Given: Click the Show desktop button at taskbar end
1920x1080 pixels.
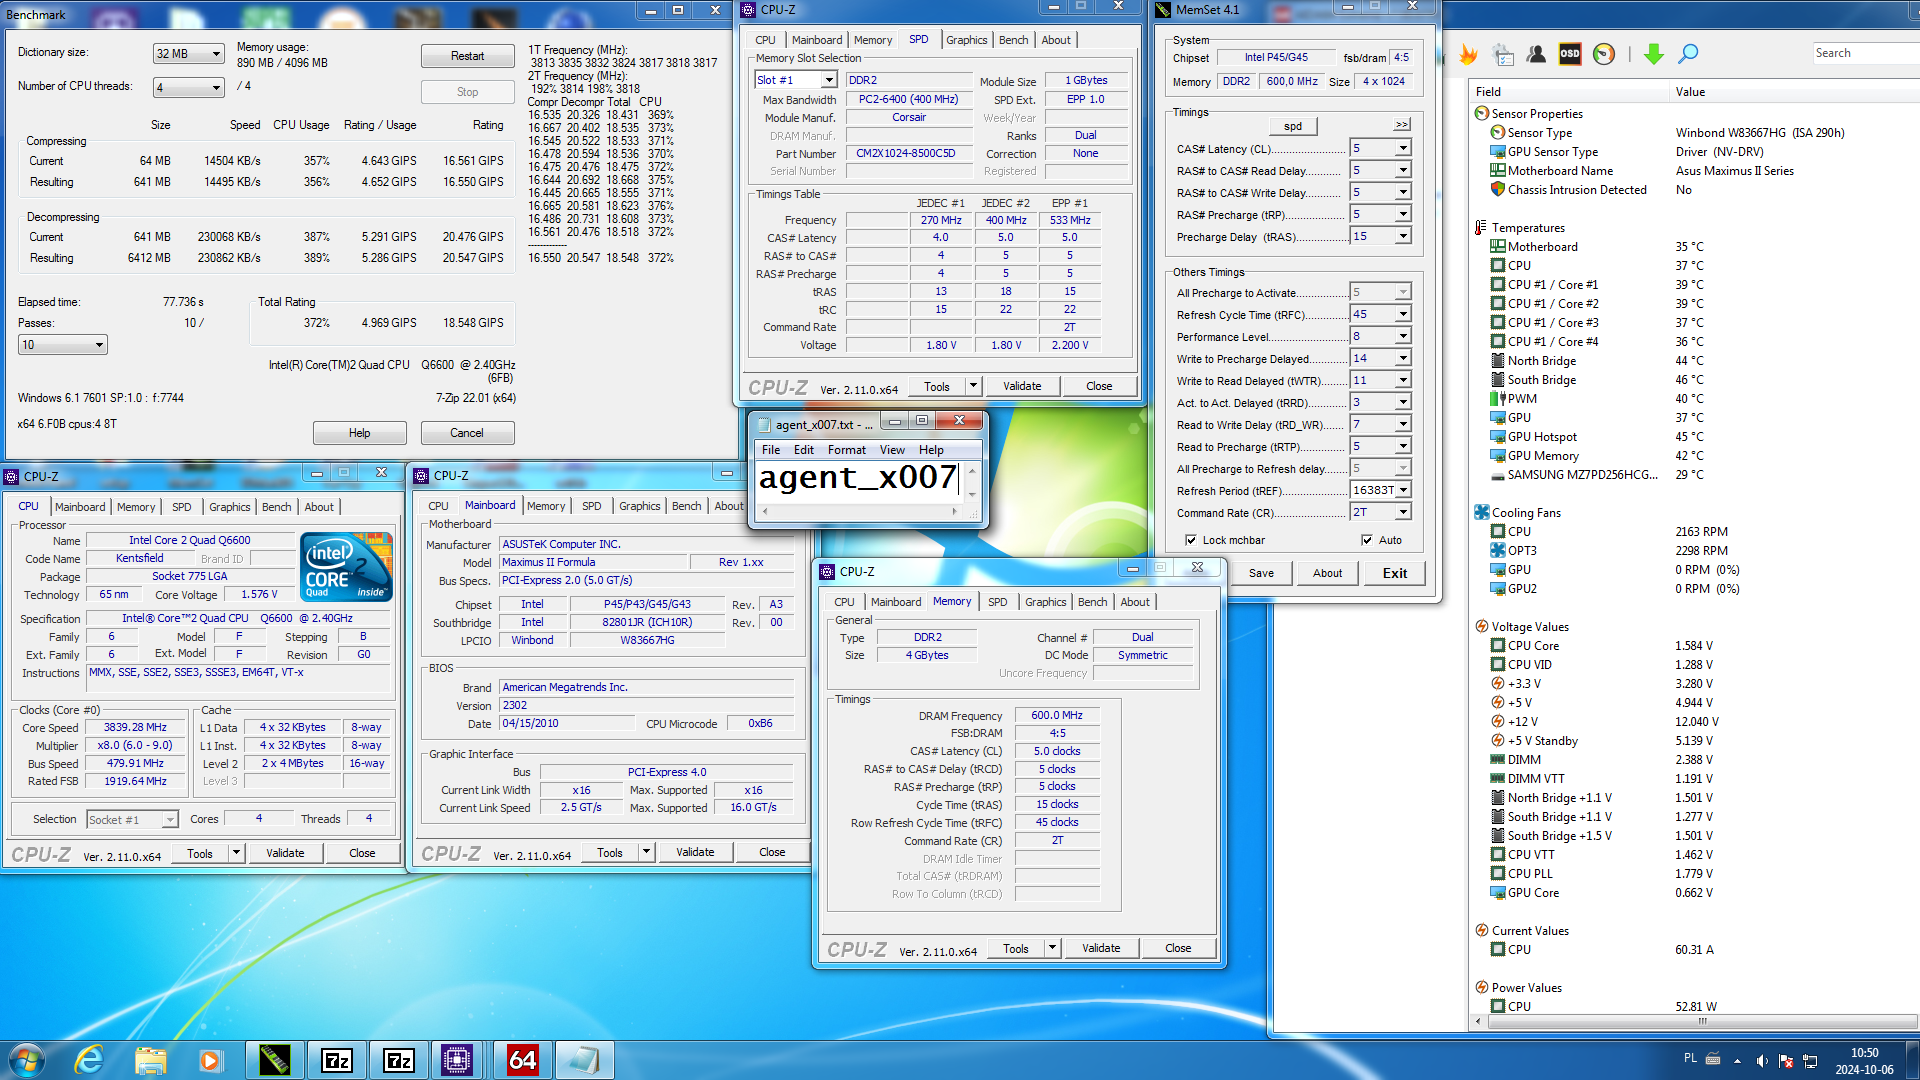Looking at the screenshot, I should pyautogui.click(x=1913, y=1060).
